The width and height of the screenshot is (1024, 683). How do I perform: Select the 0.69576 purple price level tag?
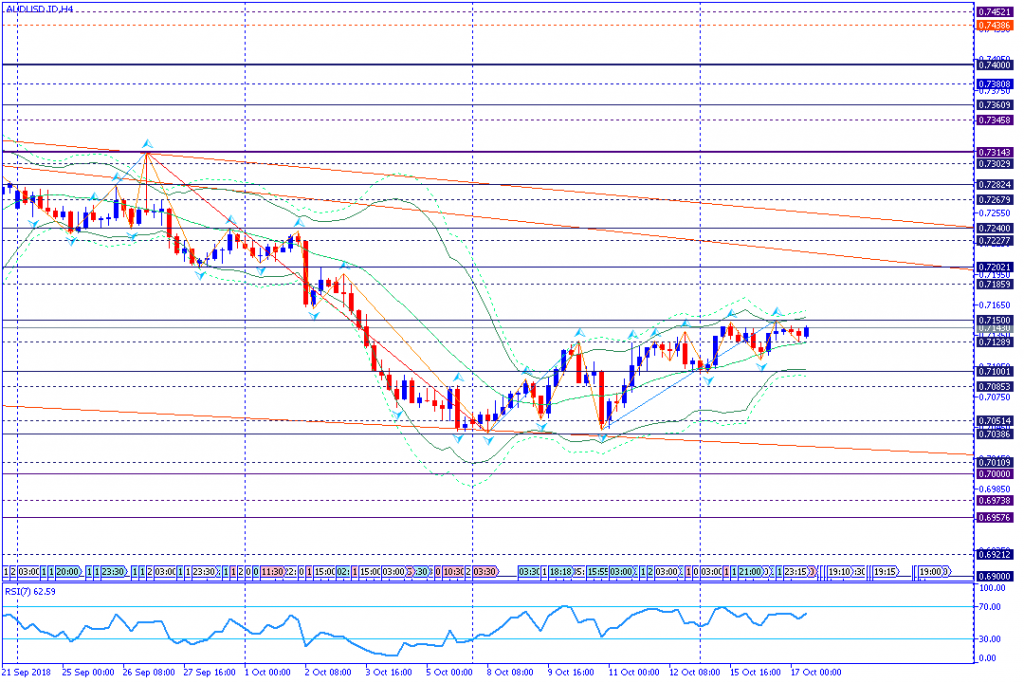tap(992, 517)
